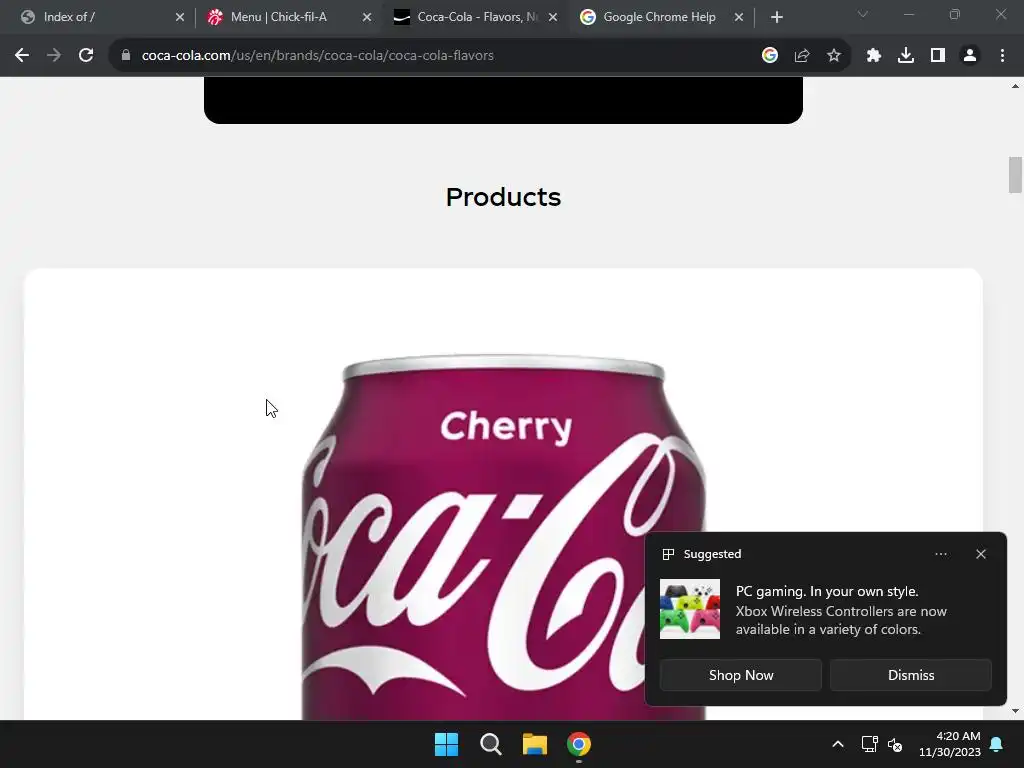Click the network status tray icon
This screenshot has height=768, width=1024.
click(x=869, y=744)
